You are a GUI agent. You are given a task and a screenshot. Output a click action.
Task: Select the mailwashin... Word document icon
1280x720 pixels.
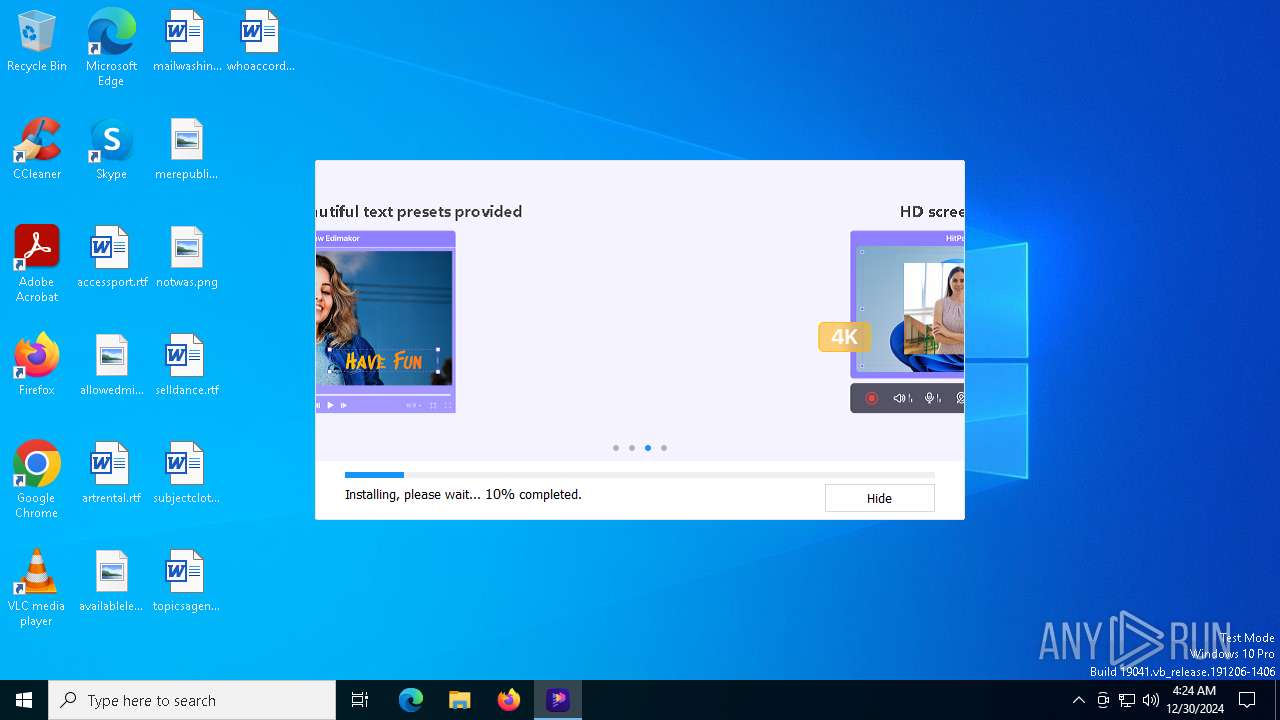186,41
